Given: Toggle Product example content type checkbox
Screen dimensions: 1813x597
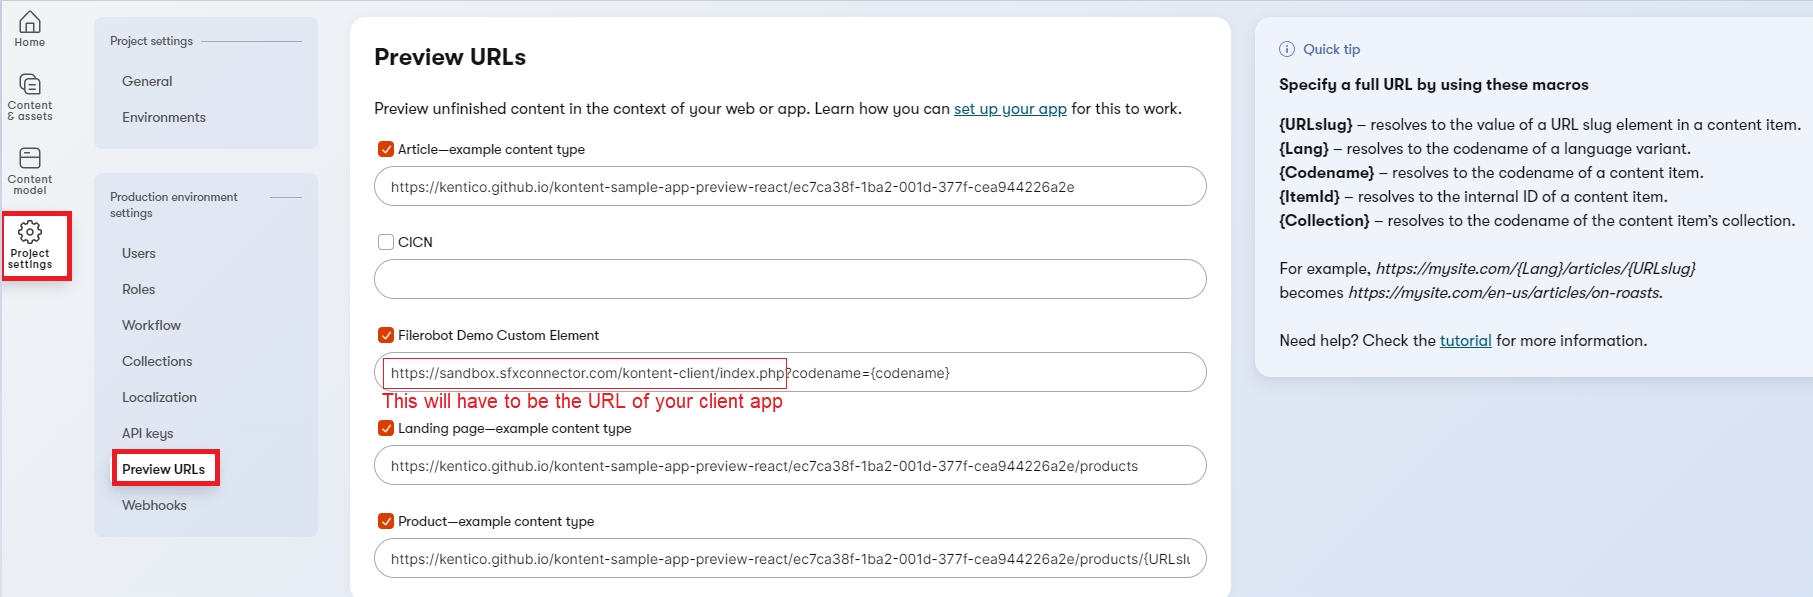Looking at the screenshot, I should pos(386,521).
